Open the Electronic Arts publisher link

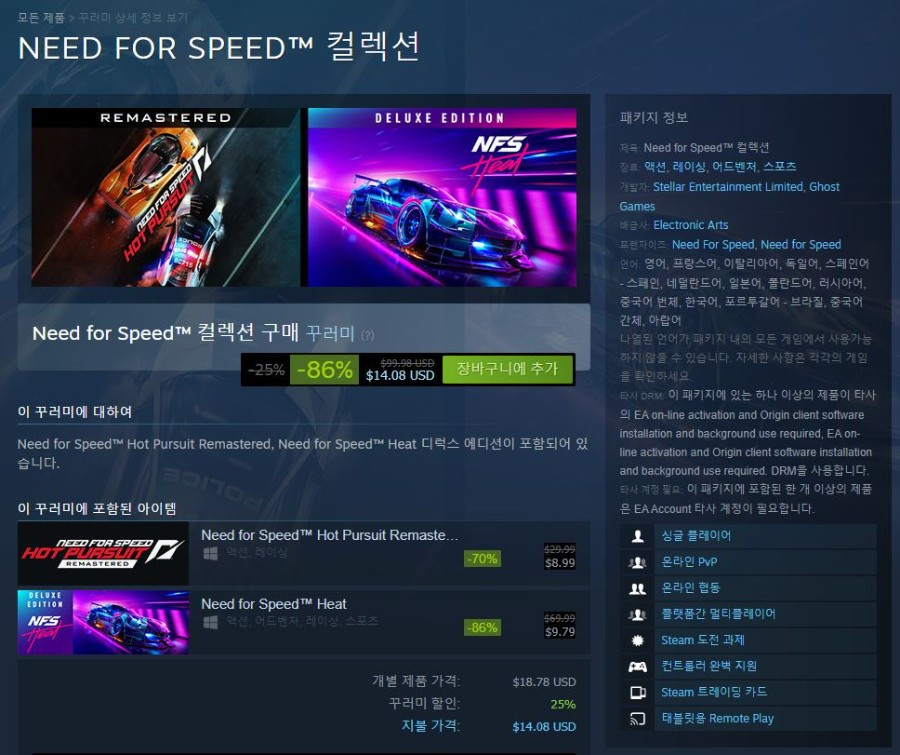(690, 225)
